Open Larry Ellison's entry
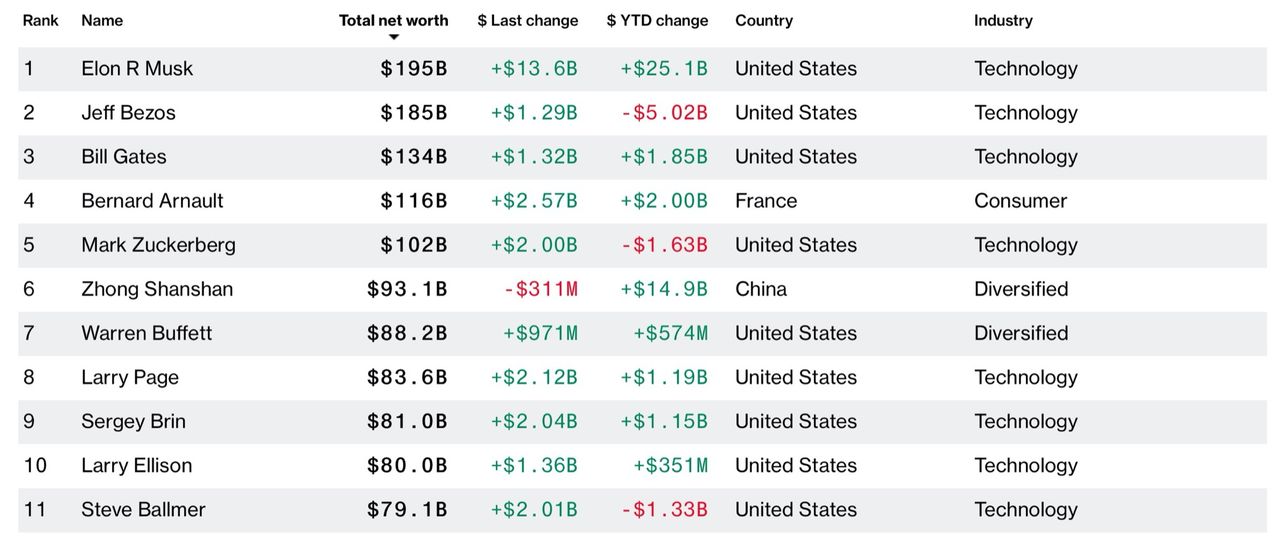The image size is (1280, 542). tap(136, 465)
